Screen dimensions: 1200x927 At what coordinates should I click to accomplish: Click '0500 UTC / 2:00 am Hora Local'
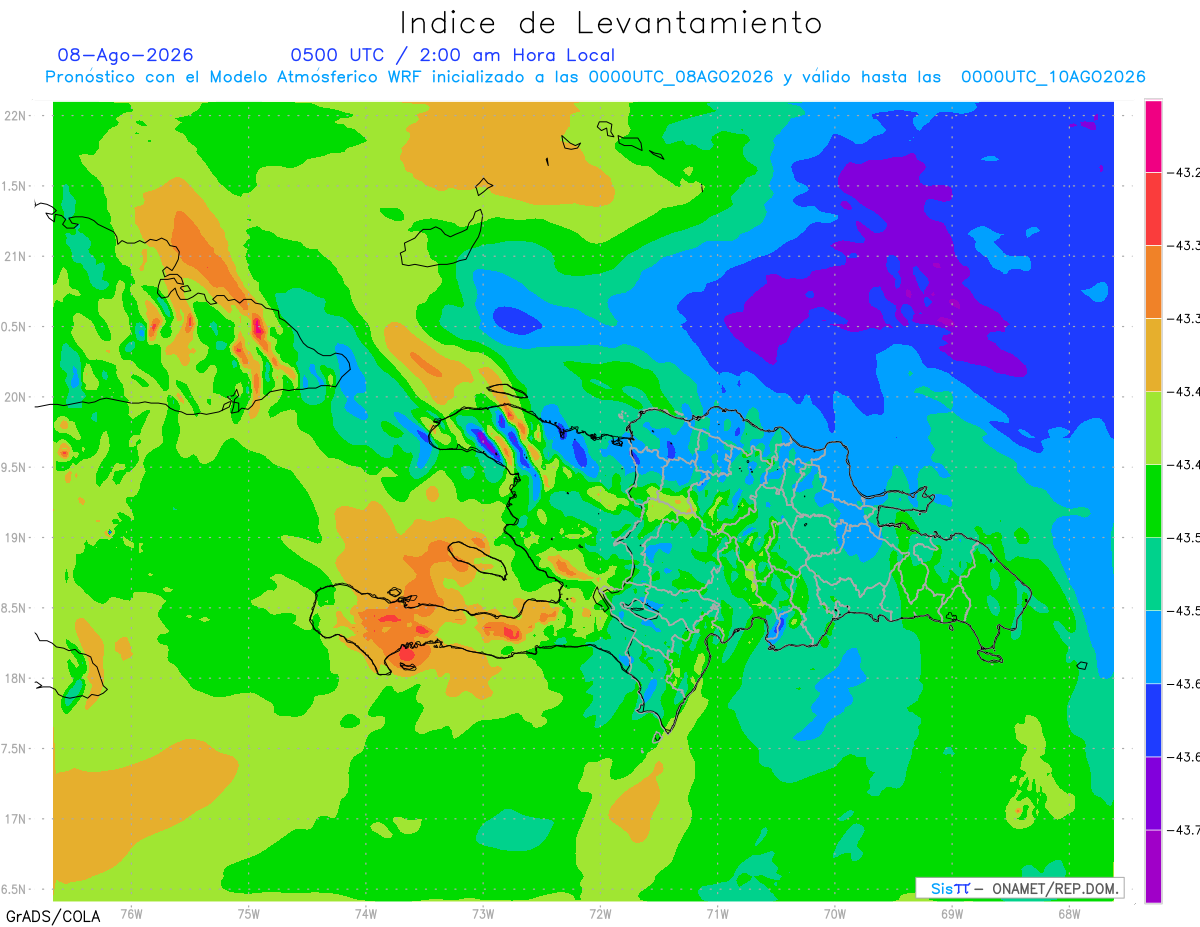coord(452,55)
